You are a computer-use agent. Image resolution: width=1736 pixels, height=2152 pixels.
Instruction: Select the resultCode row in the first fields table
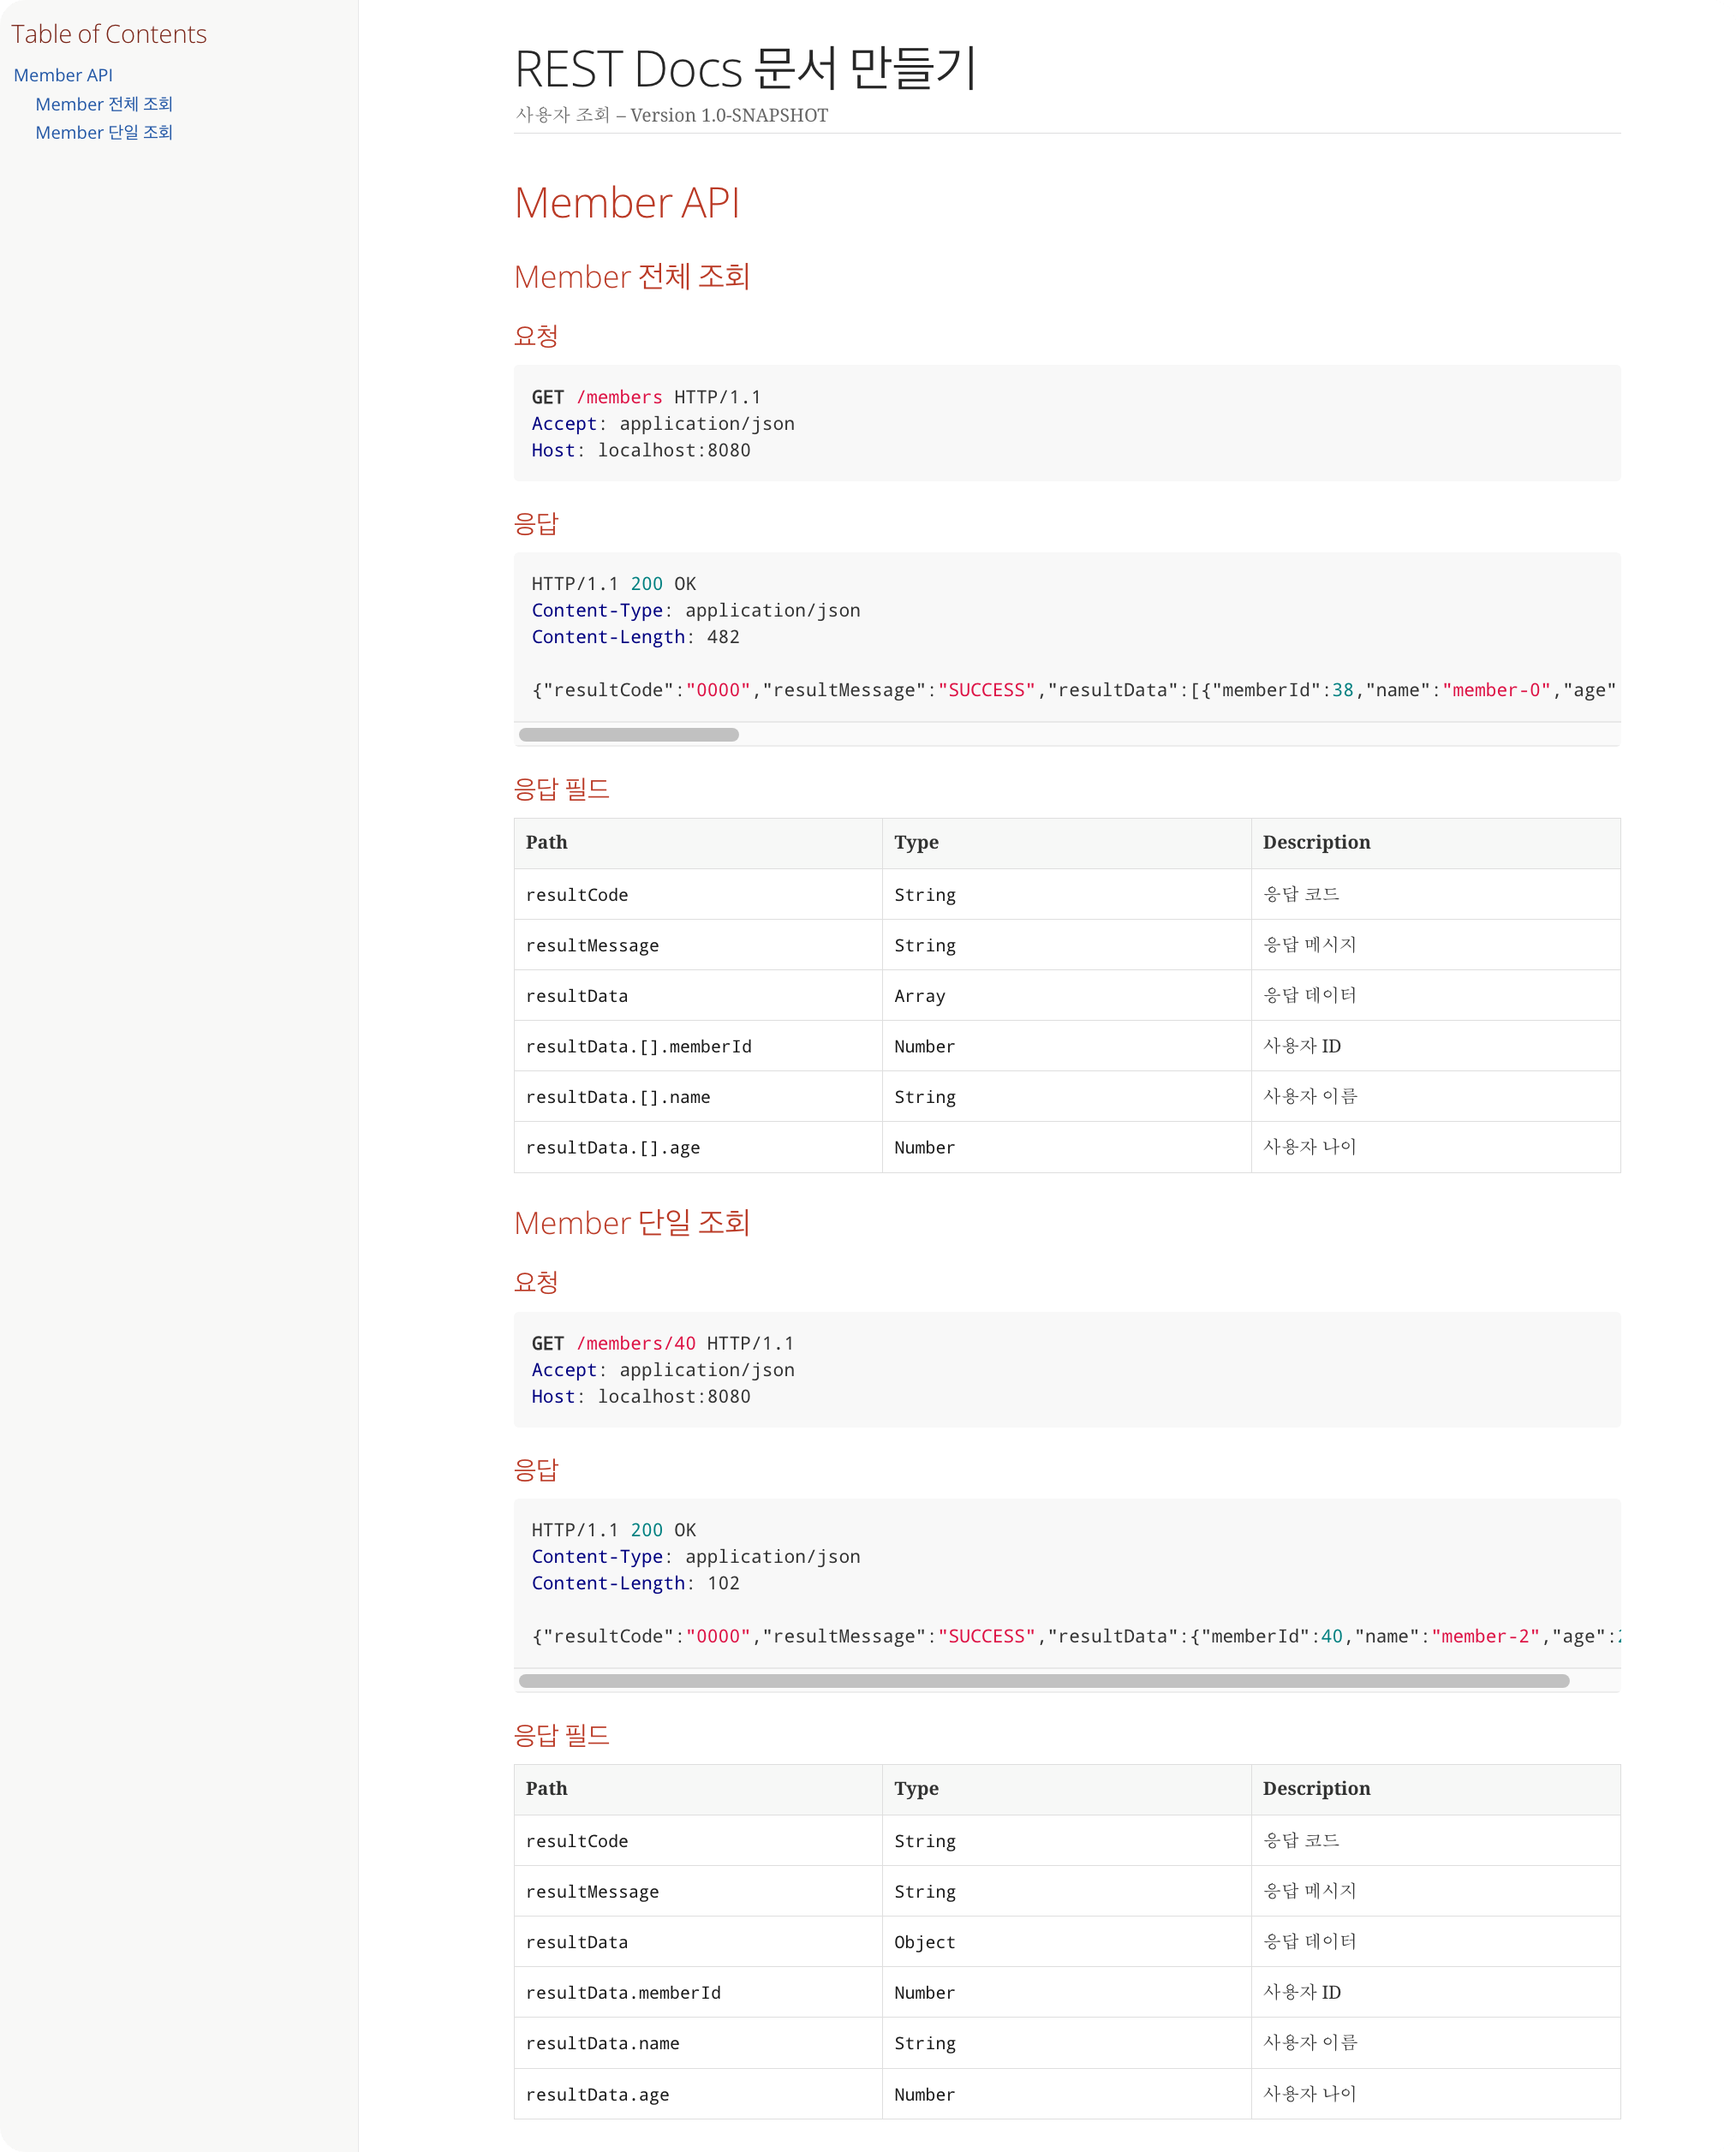pos(578,894)
